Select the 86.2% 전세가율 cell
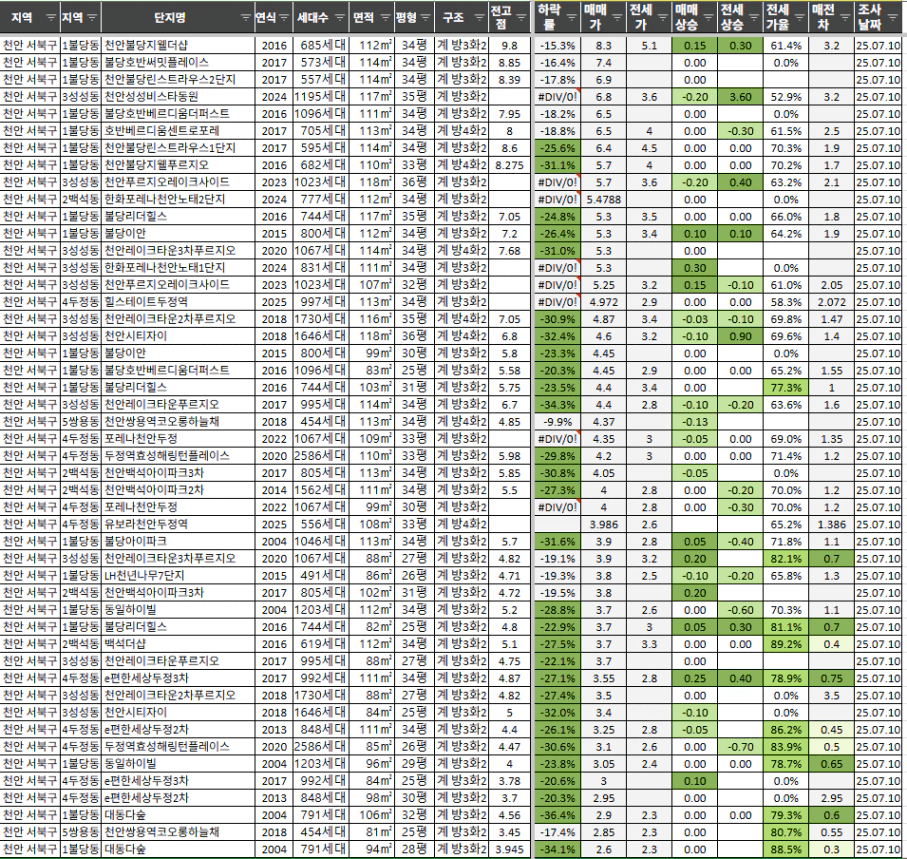 tap(786, 729)
